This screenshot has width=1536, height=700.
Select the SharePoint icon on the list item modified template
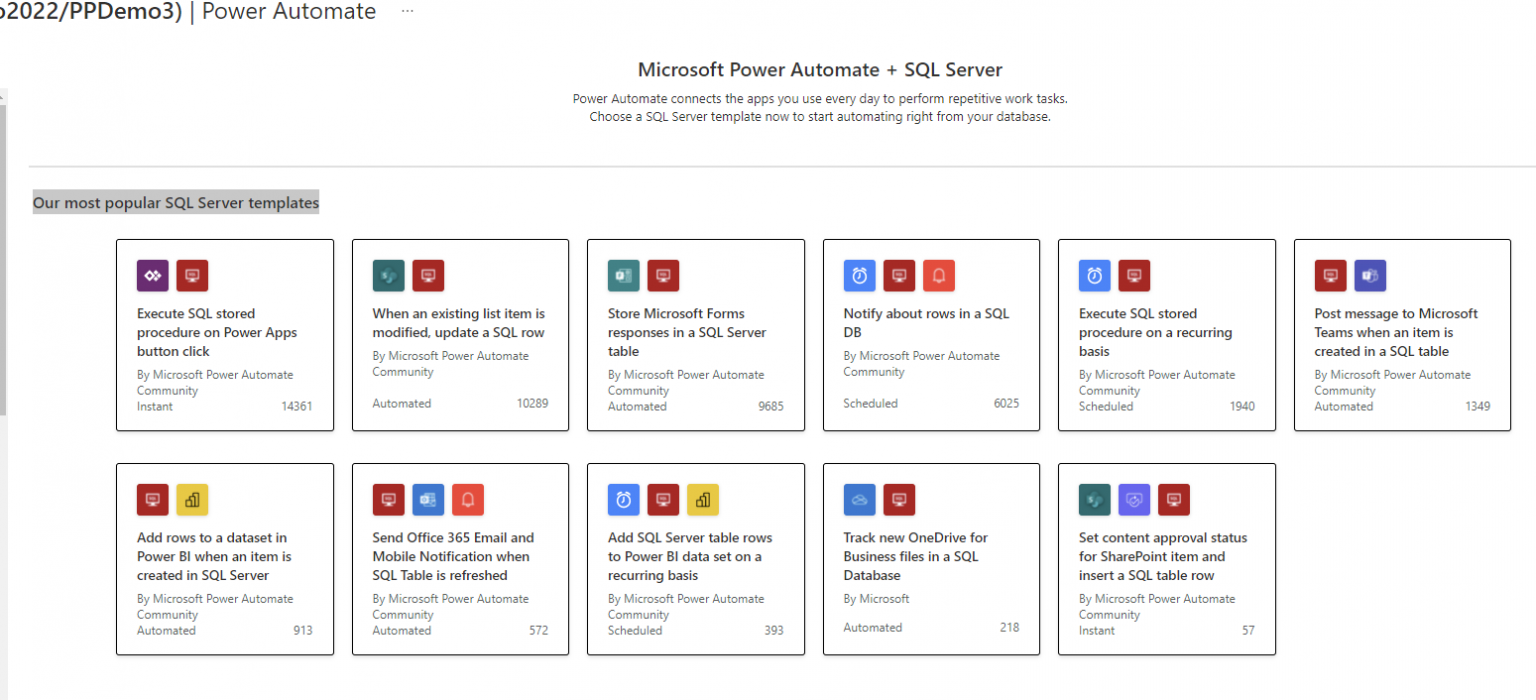[x=388, y=275]
